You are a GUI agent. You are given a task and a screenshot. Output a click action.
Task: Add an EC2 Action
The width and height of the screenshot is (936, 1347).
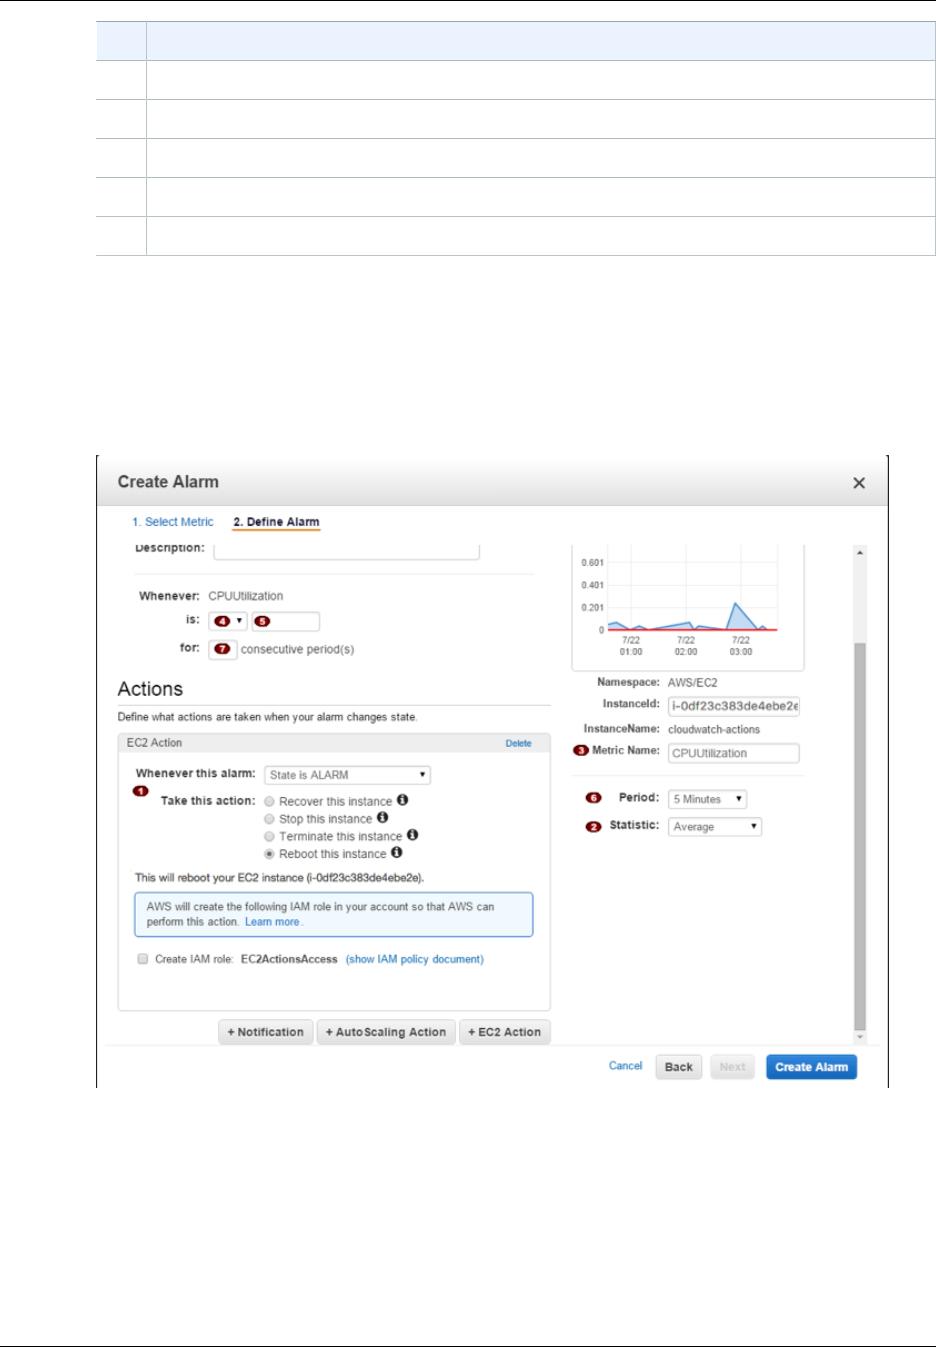[x=504, y=1032]
